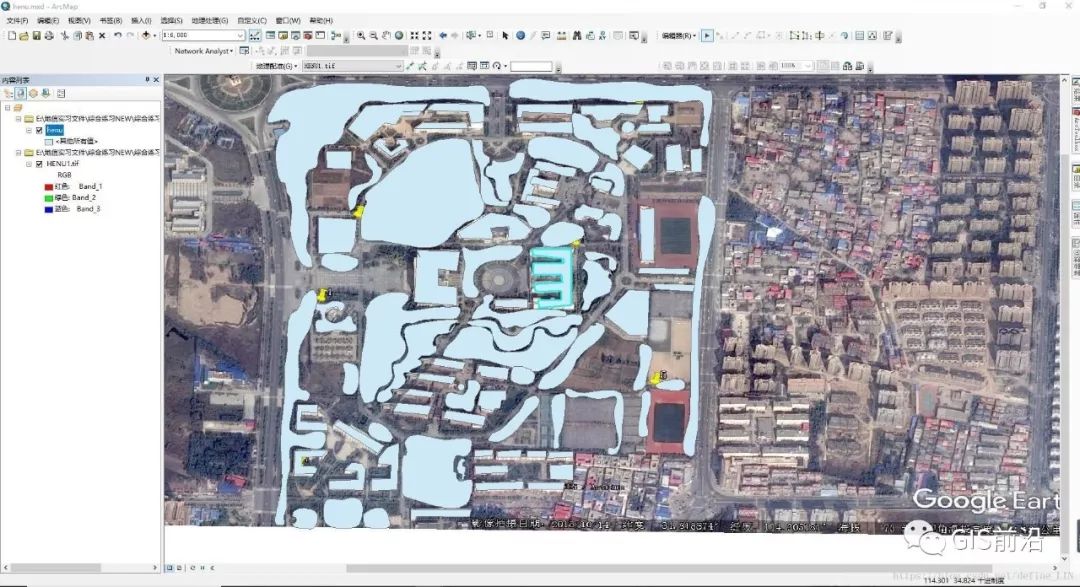Viewport: 1080px width, 587px height.
Task: Zoom to full extent globe
Action: [399, 35]
